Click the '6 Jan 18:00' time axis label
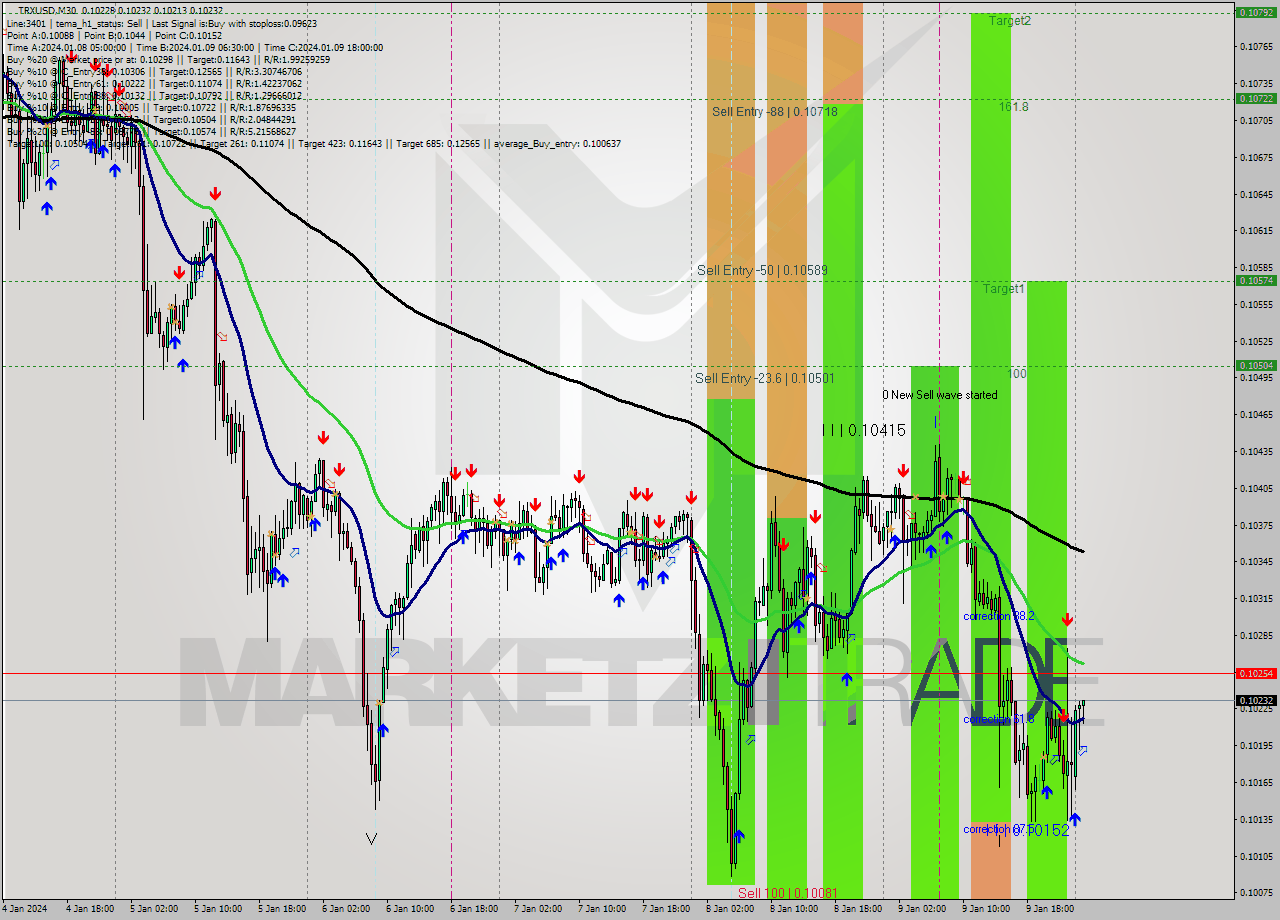 tap(474, 909)
